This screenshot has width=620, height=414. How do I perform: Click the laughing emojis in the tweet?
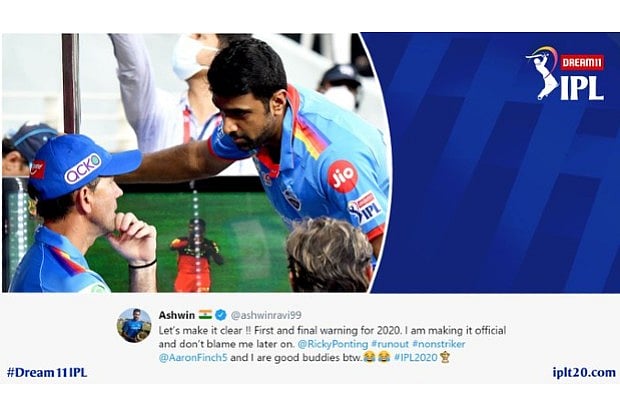pos(377,358)
